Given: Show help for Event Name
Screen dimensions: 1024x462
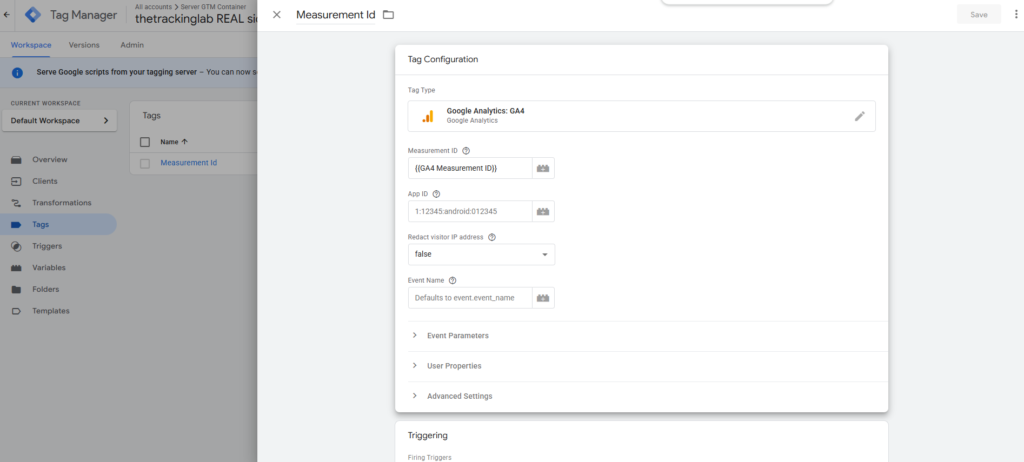Looking at the screenshot, I should (x=452, y=280).
